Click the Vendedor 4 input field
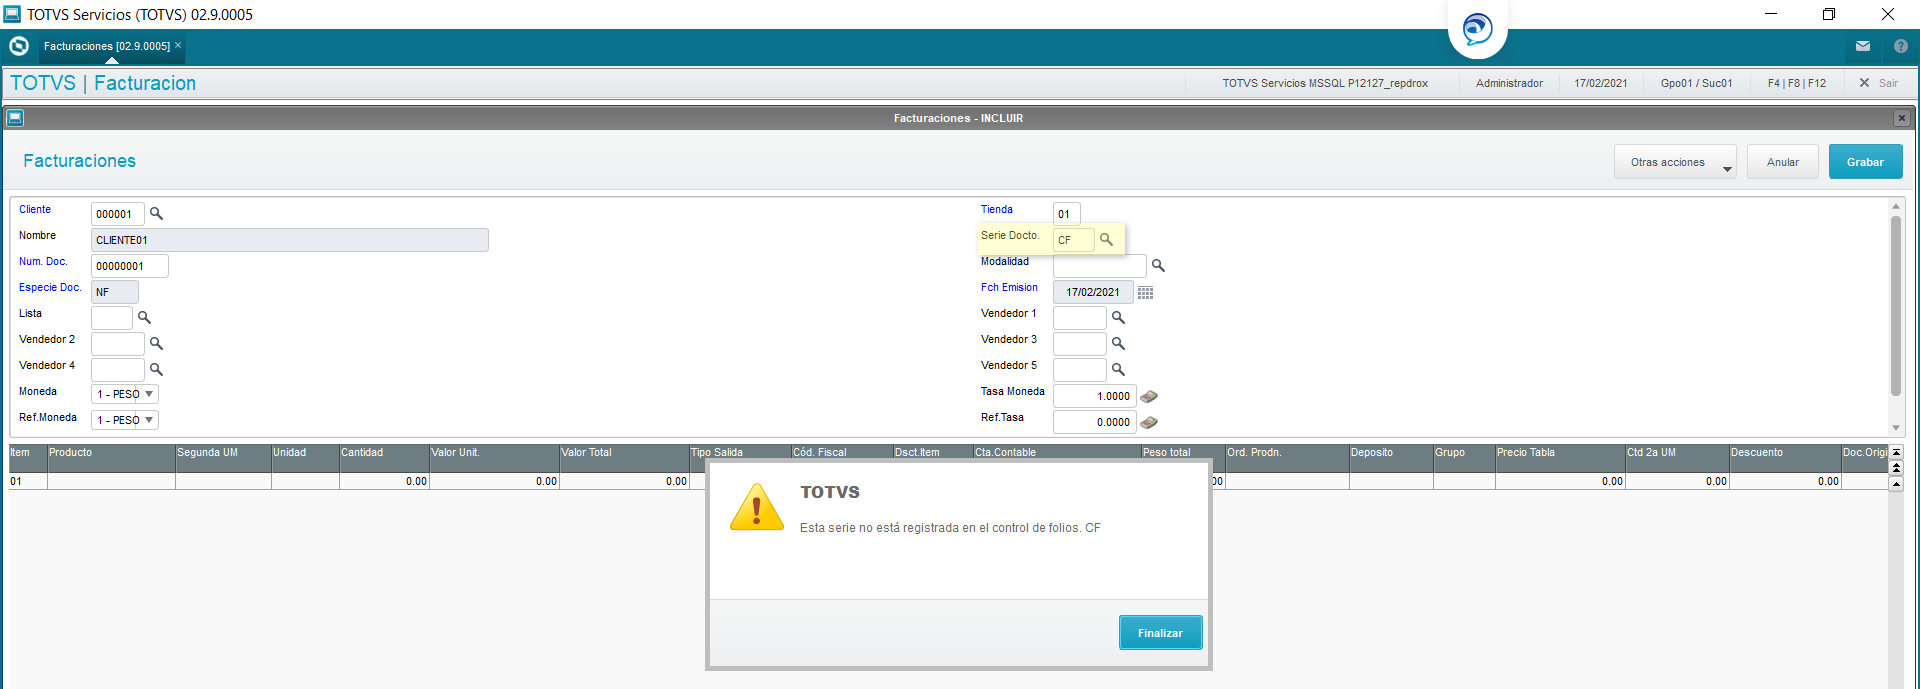Viewport: 1920px width, 689px height. tap(118, 370)
